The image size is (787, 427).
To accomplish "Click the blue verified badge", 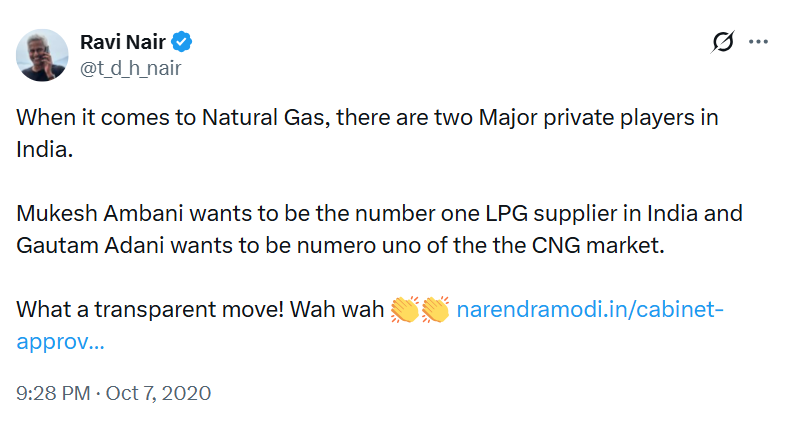I will (x=184, y=42).
